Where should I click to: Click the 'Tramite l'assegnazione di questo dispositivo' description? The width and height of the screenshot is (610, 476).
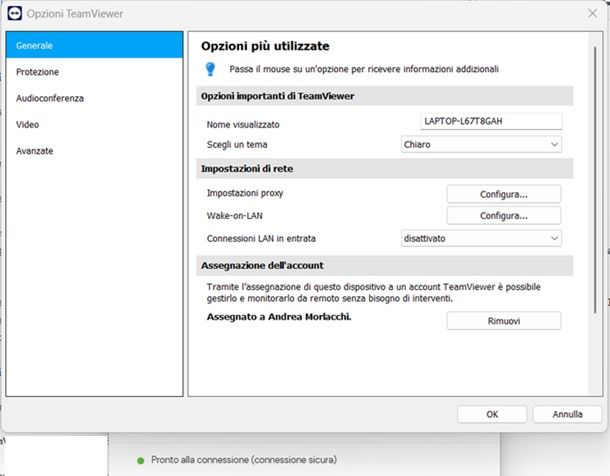pos(373,292)
